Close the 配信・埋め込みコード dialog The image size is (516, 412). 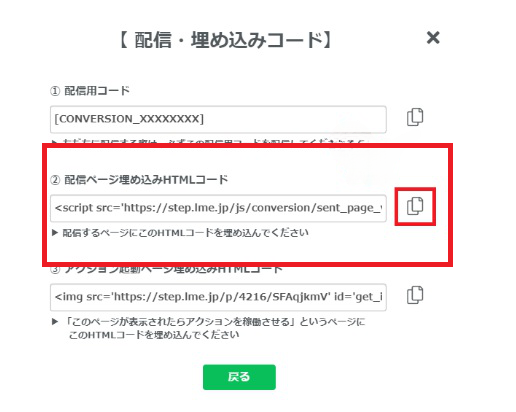433,38
